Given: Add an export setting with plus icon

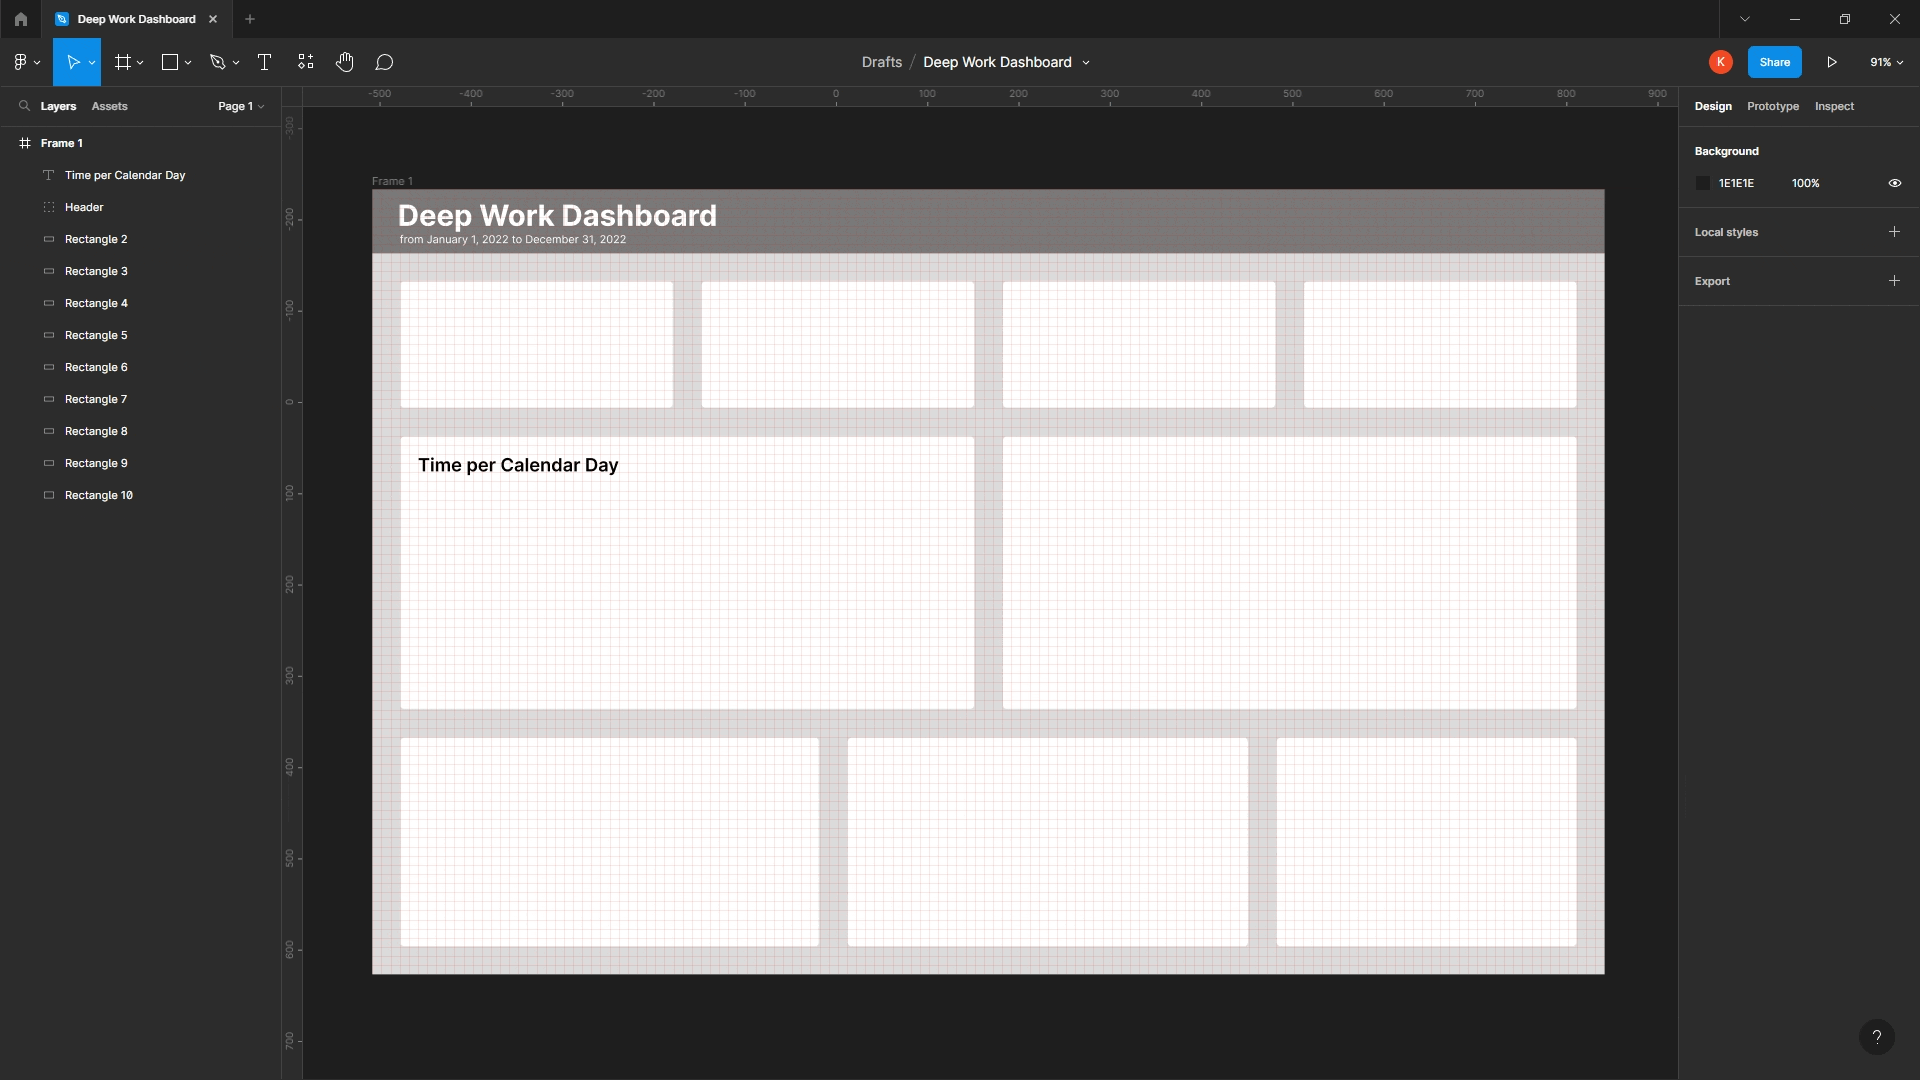Looking at the screenshot, I should [1894, 281].
